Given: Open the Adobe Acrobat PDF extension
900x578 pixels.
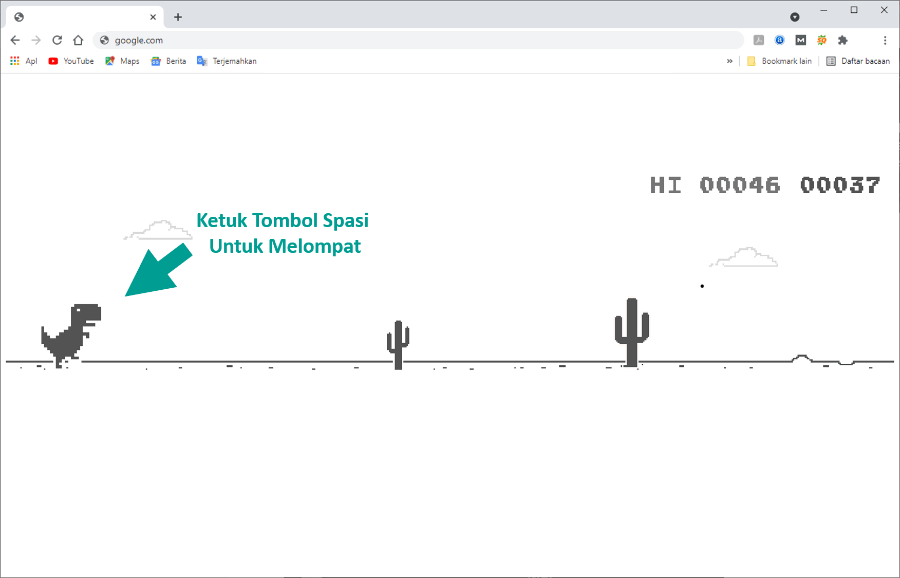Looking at the screenshot, I should tap(759, 40).
